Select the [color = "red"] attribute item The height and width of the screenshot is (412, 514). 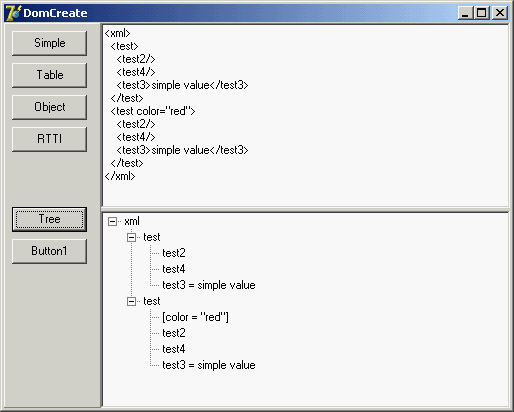coord(195,317)
